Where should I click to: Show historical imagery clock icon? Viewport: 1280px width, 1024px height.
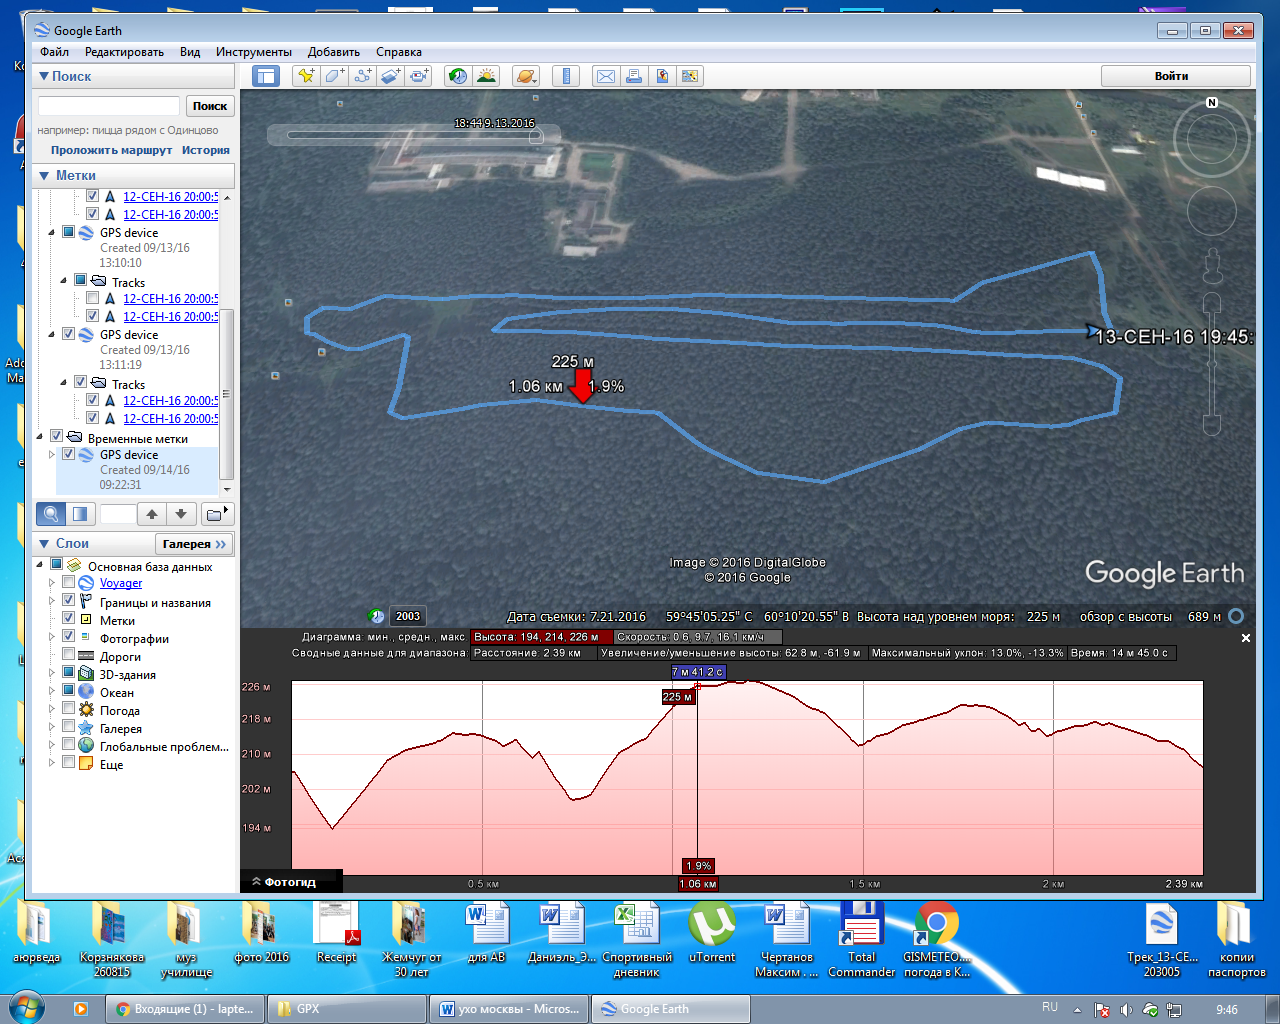[x=458, y=76]
